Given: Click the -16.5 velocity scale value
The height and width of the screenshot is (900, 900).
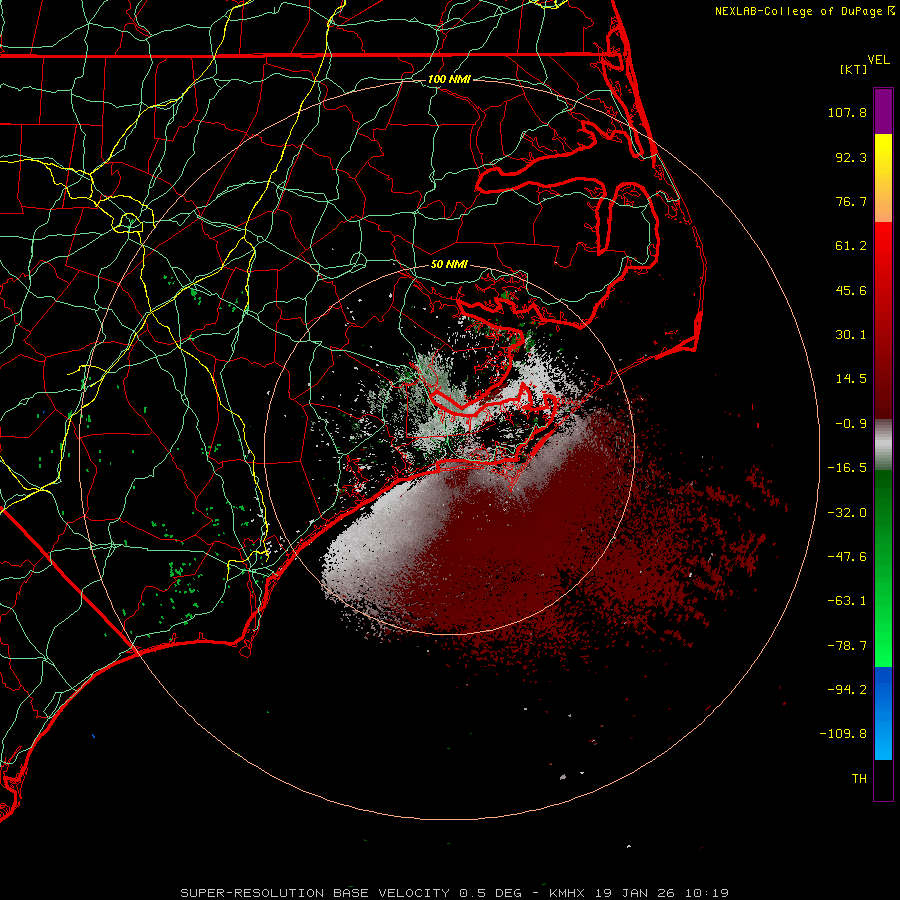Looking at the screenshot, I should pos(847,468).
